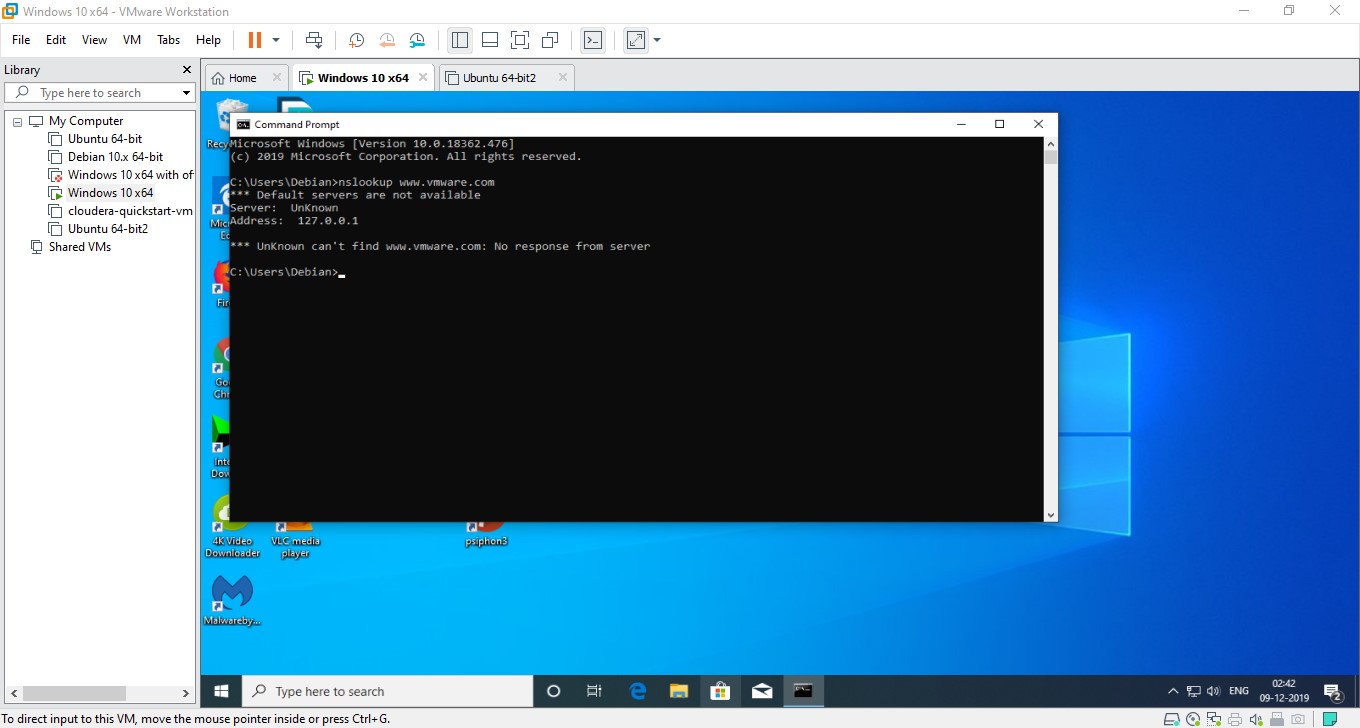Suspend the virtual machine
1360x728 pixels.
(255, 40)
